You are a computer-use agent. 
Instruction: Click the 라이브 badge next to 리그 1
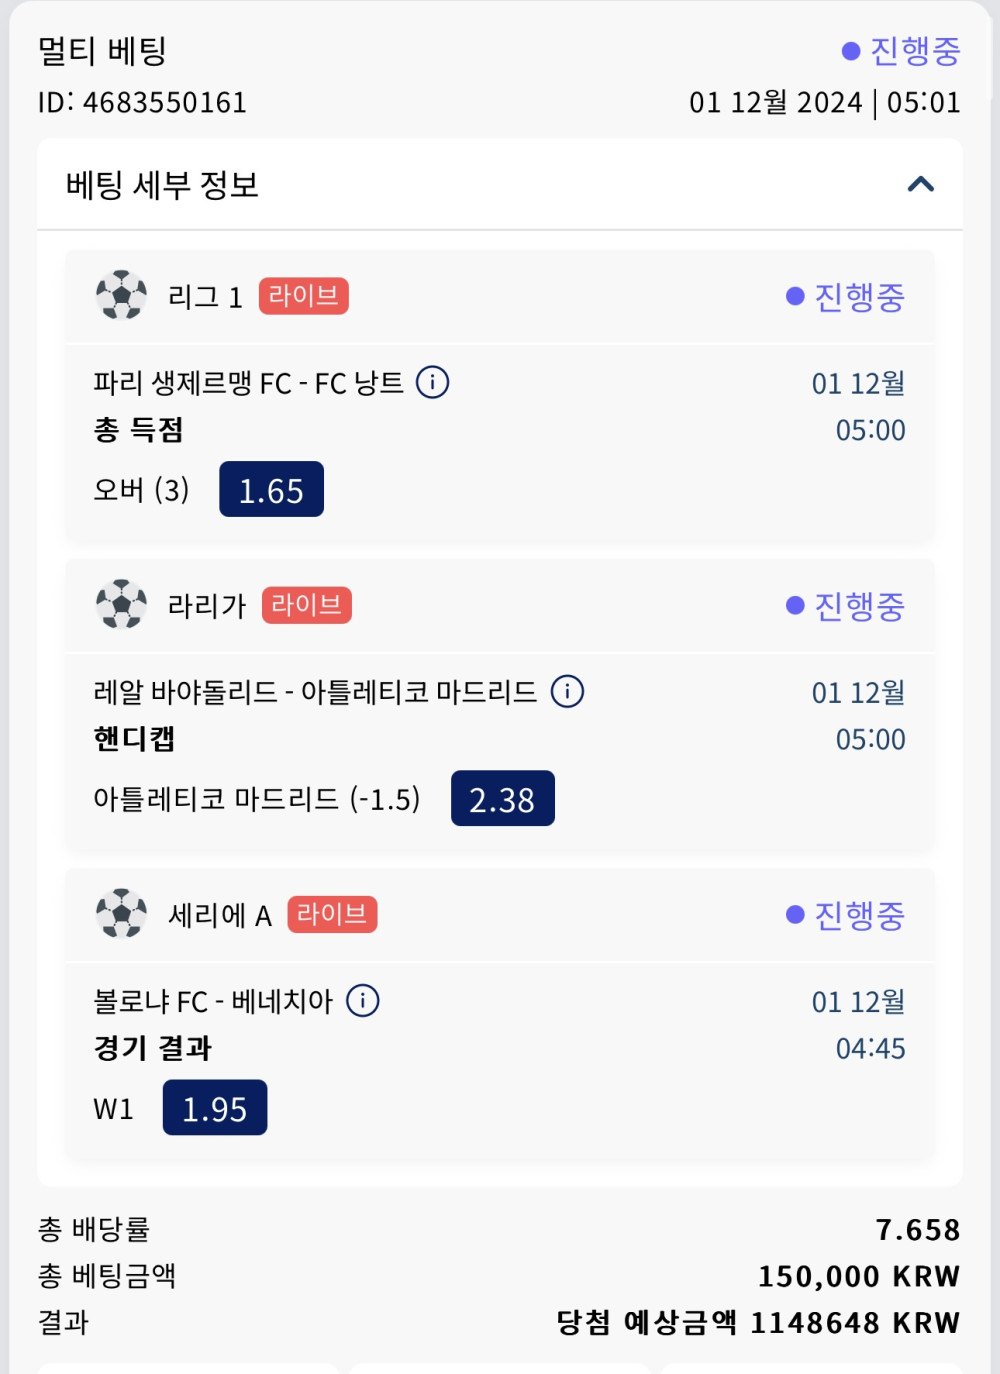tap(303, 296)
